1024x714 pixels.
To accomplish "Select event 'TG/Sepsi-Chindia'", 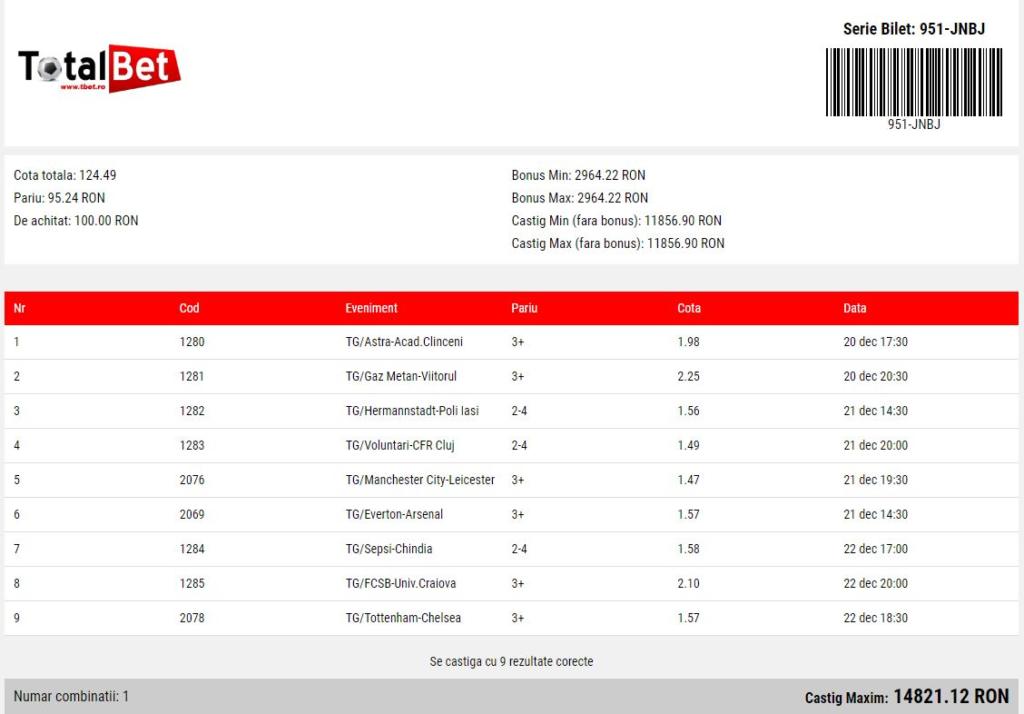I will [389, 549].
